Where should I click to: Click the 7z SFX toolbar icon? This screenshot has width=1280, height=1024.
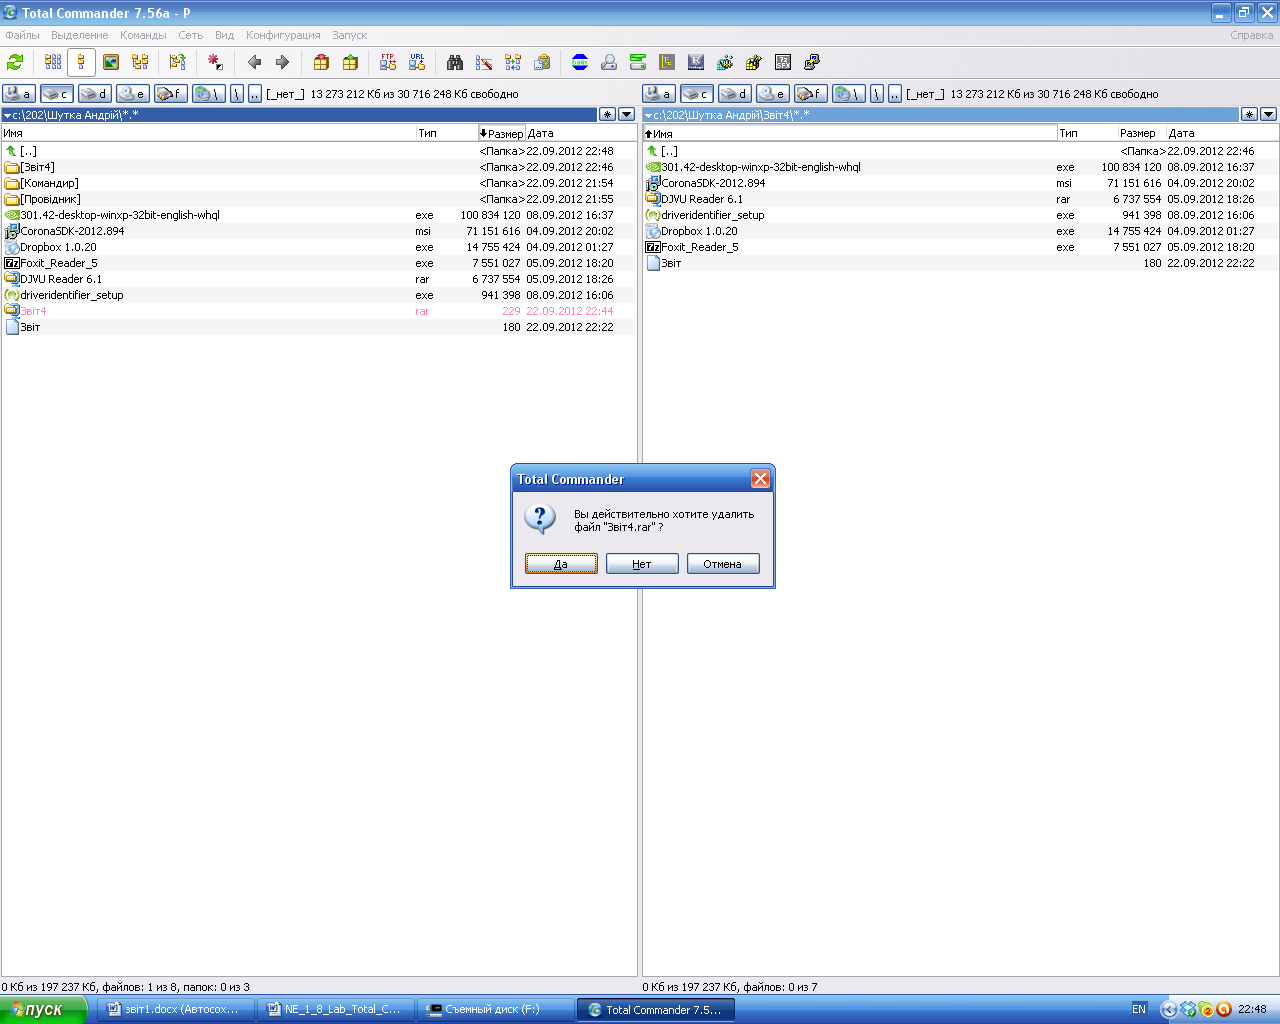[x=783, y=62]
